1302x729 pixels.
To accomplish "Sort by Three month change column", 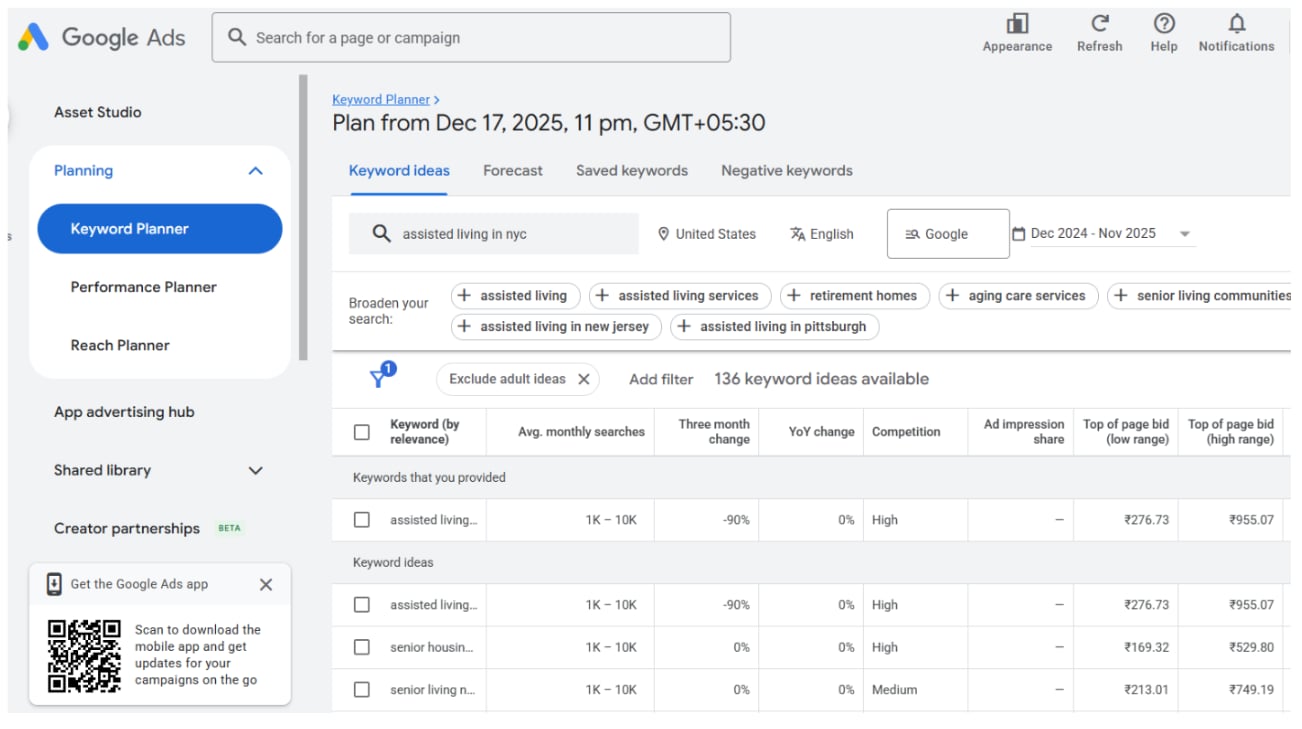I will click(x=714, y=432).
